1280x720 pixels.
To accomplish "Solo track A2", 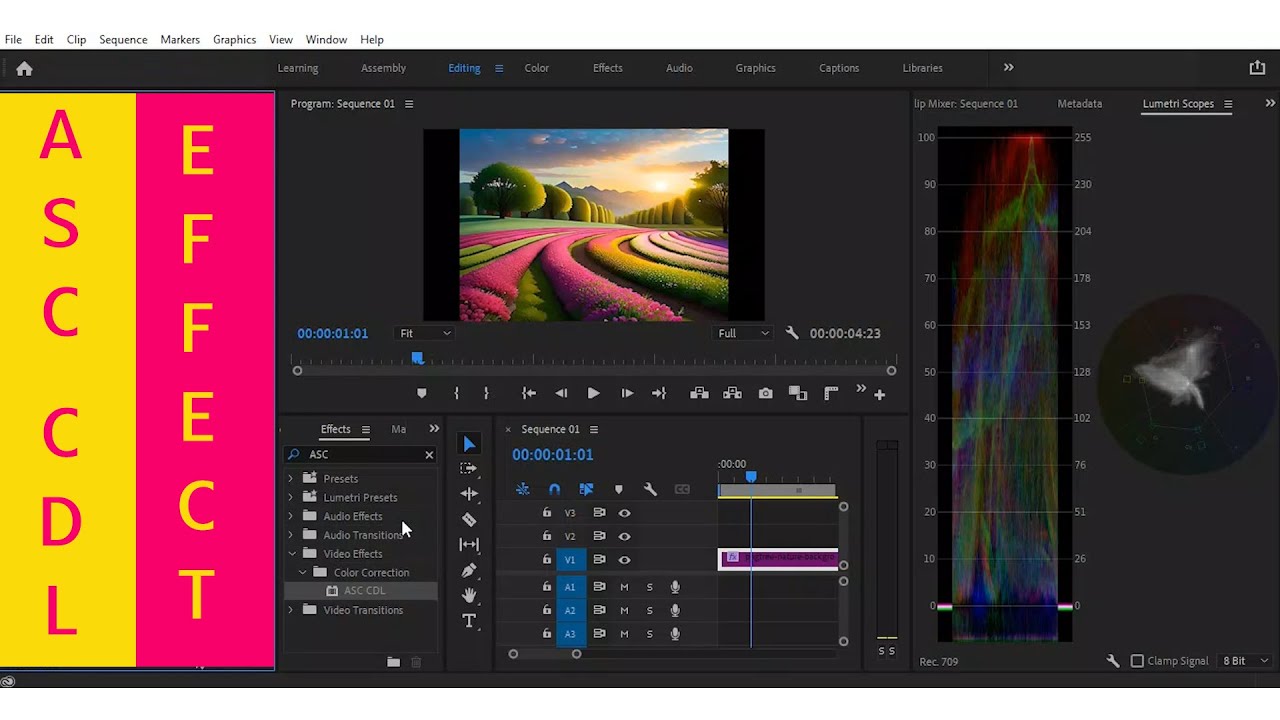I will click(x=649, y=610).
